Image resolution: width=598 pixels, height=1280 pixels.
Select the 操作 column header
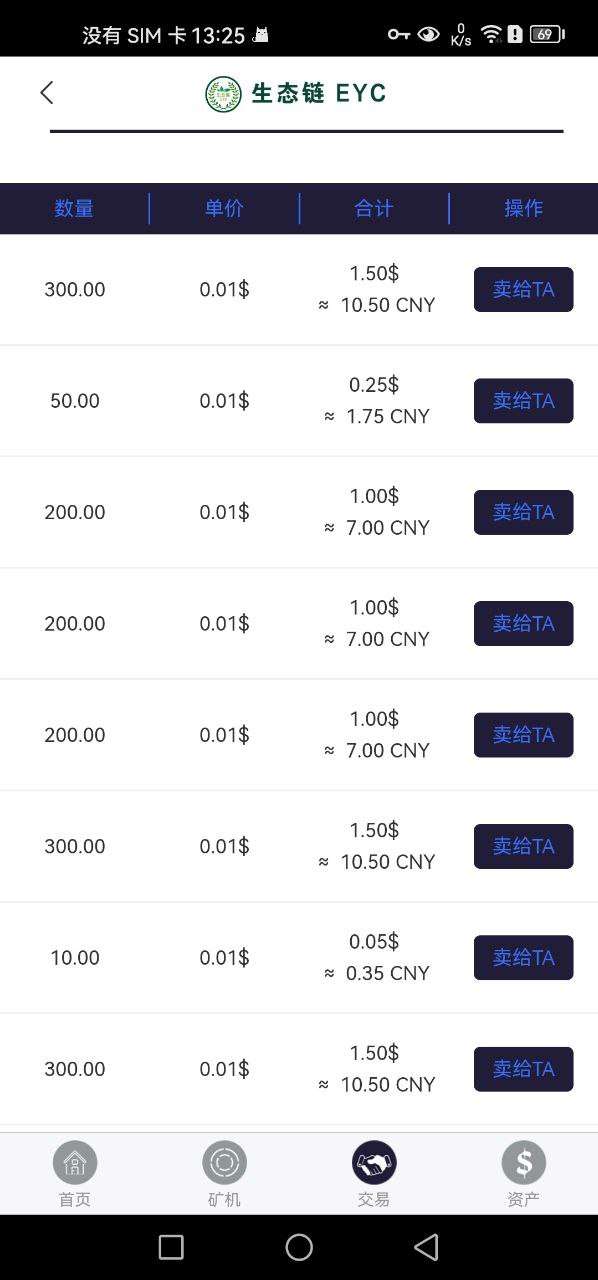tap(524, 208)
